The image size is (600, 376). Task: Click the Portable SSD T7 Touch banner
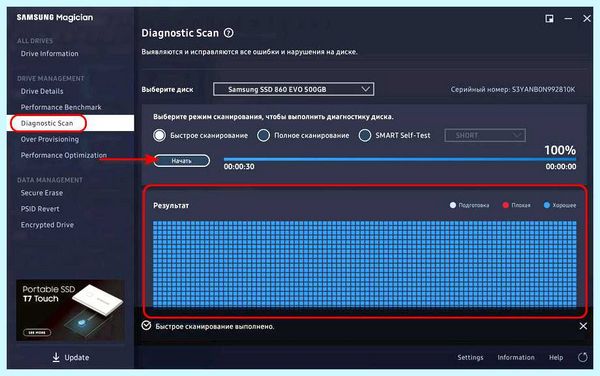[70, 310]
